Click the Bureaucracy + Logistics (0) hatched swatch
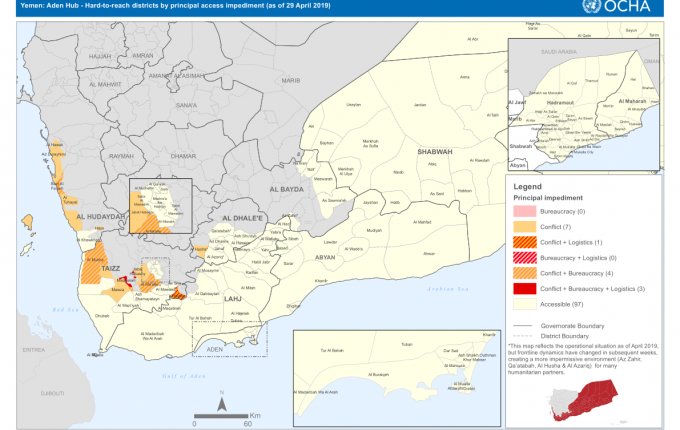The height and width of the screenshot is (430, 680). (527, 258)
